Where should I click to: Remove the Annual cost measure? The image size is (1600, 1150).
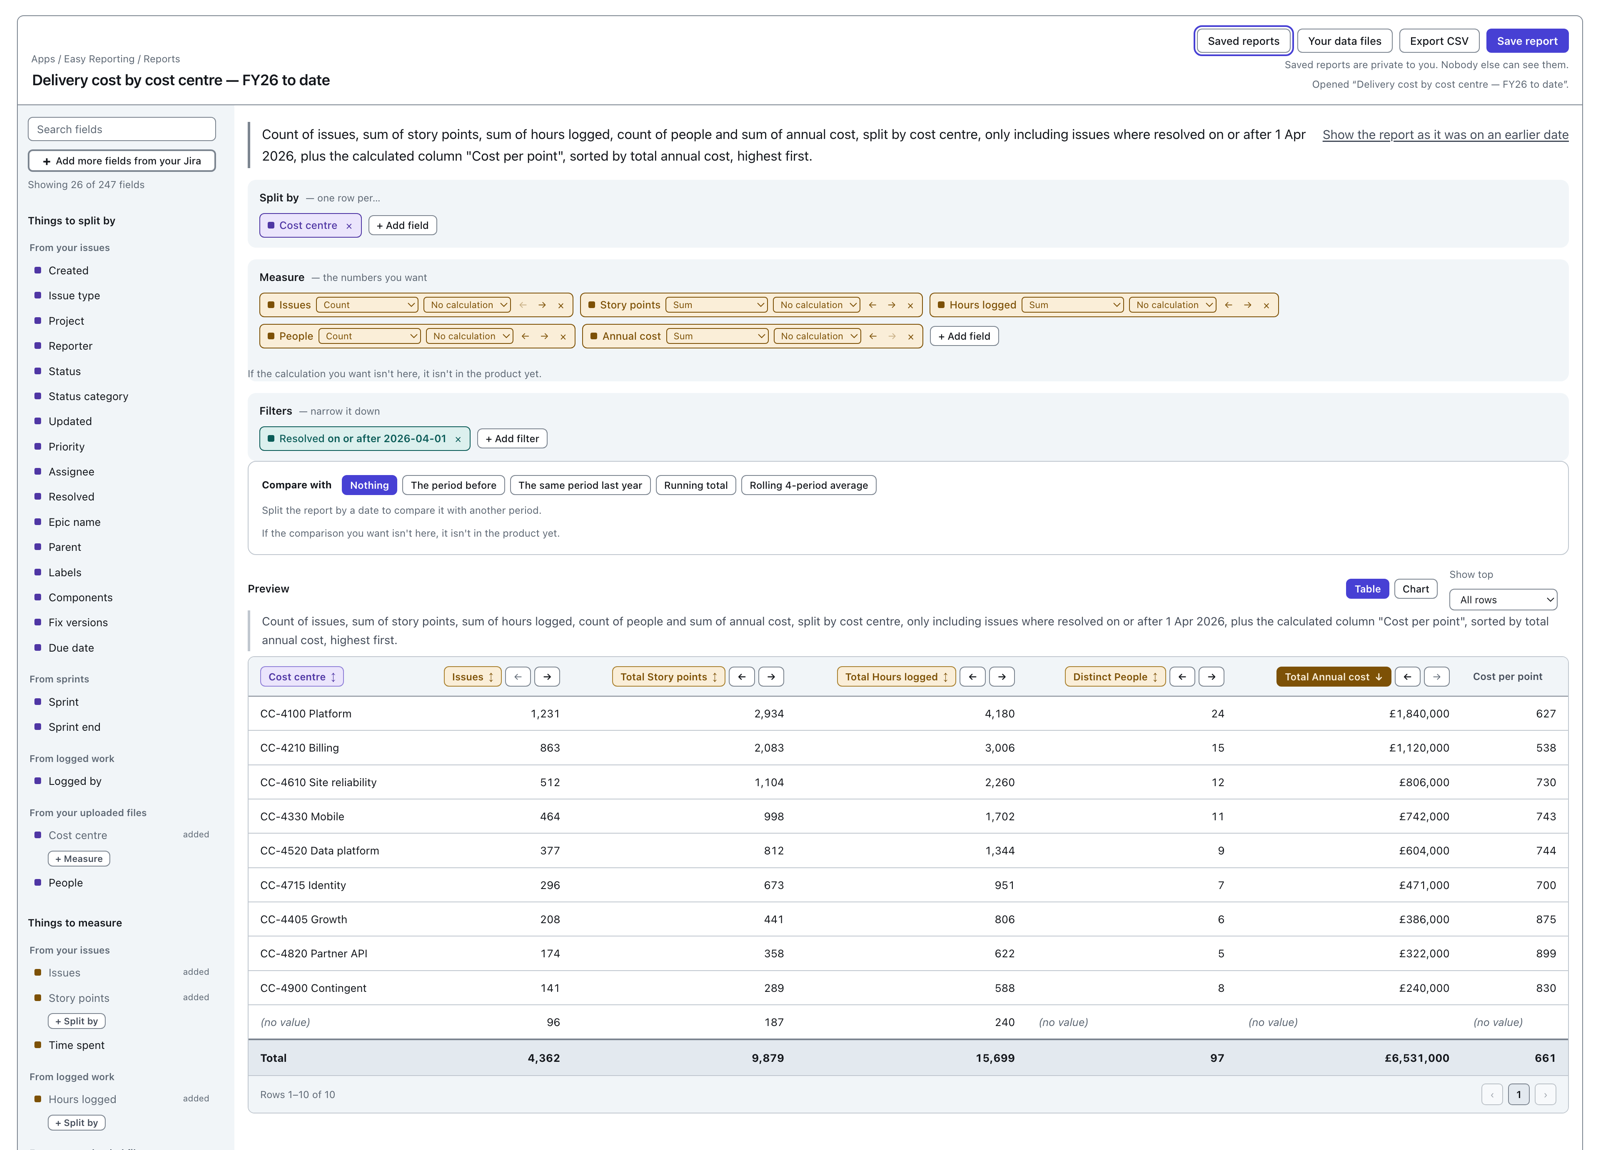[911, 336]
